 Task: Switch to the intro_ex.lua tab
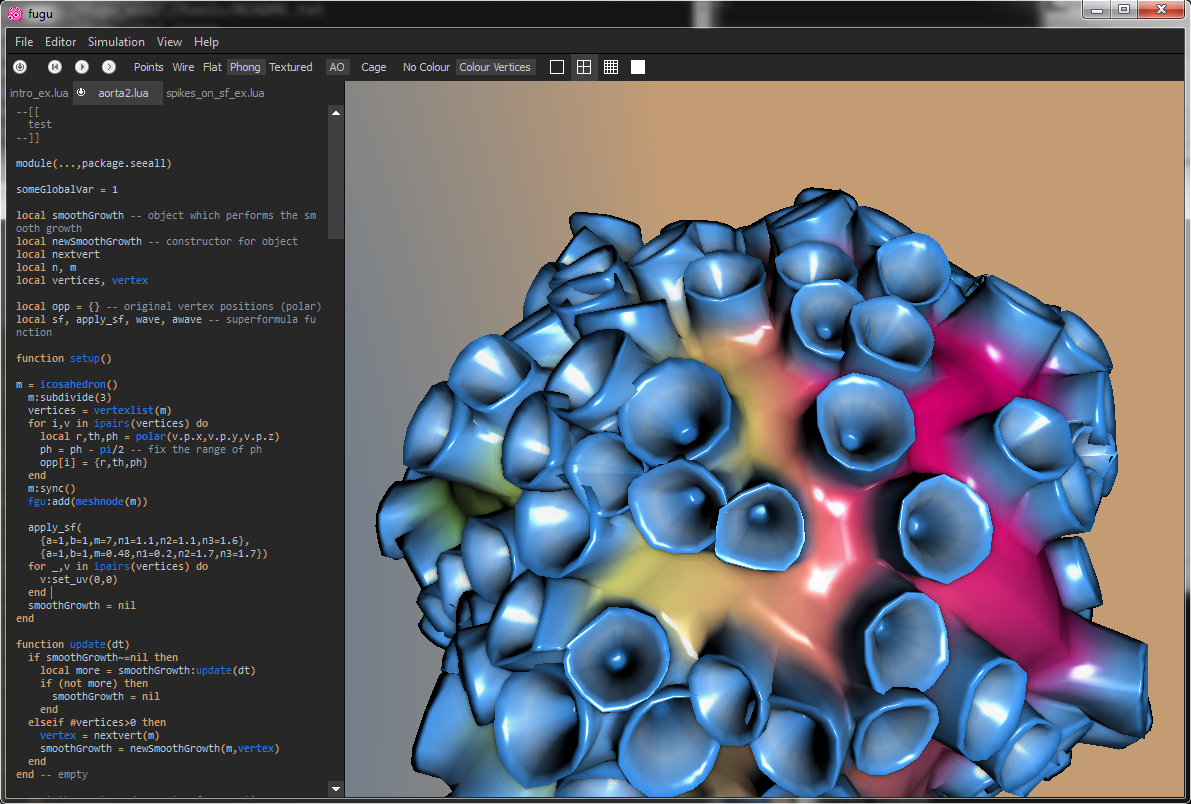tap(39, 93)
